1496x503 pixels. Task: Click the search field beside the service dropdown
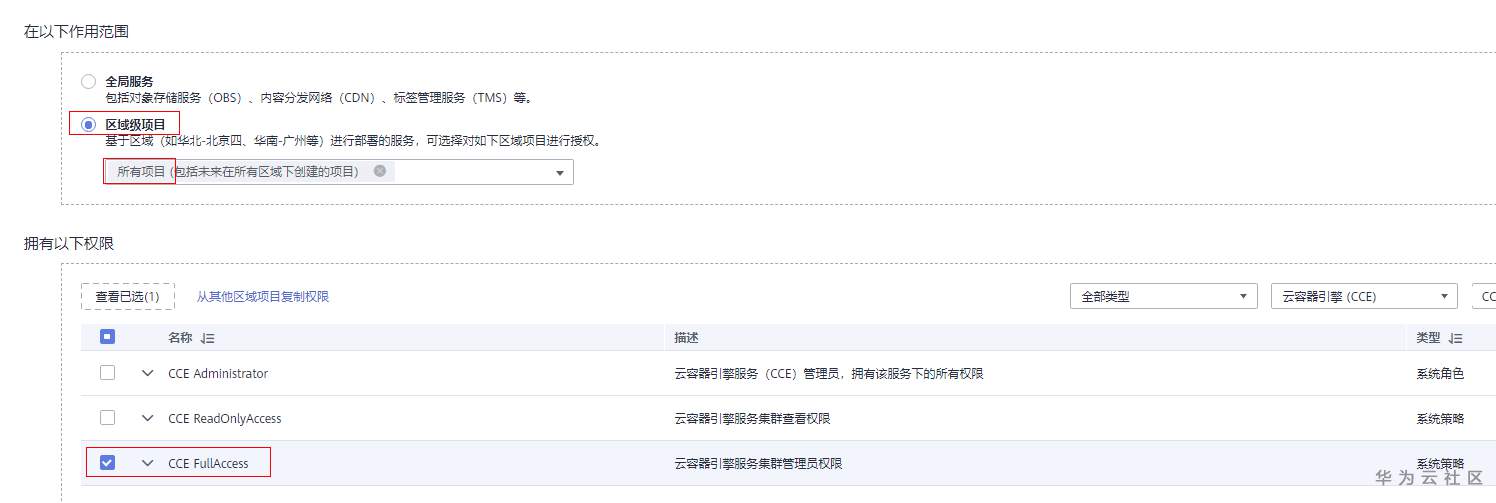point(1484,296)
